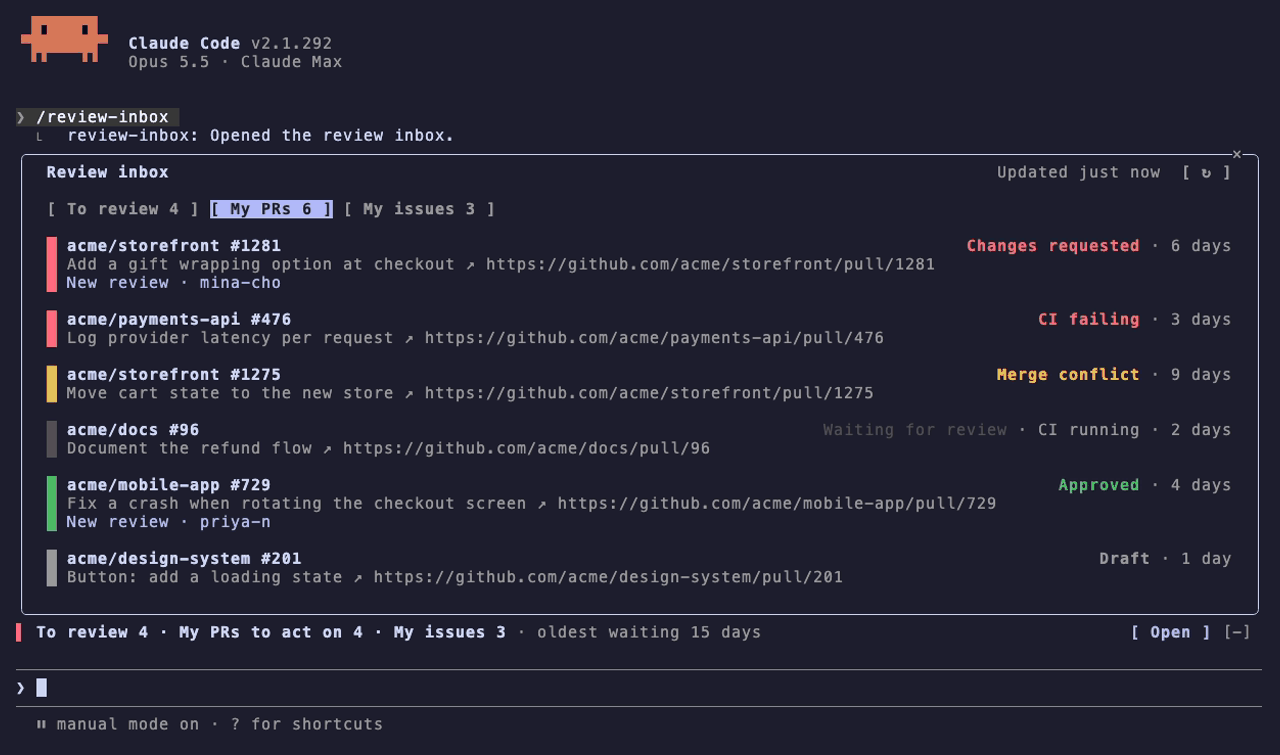The width and height of the screenshot is (1280, 755).
Task: Click the Open button in the summary bar
Action: 1170,632
